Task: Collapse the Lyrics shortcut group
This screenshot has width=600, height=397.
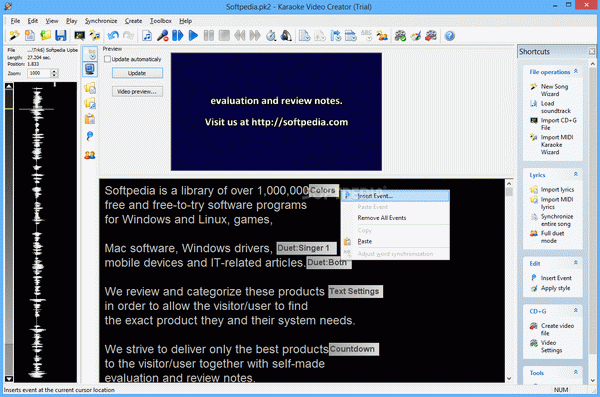Action: coord(576,175)
